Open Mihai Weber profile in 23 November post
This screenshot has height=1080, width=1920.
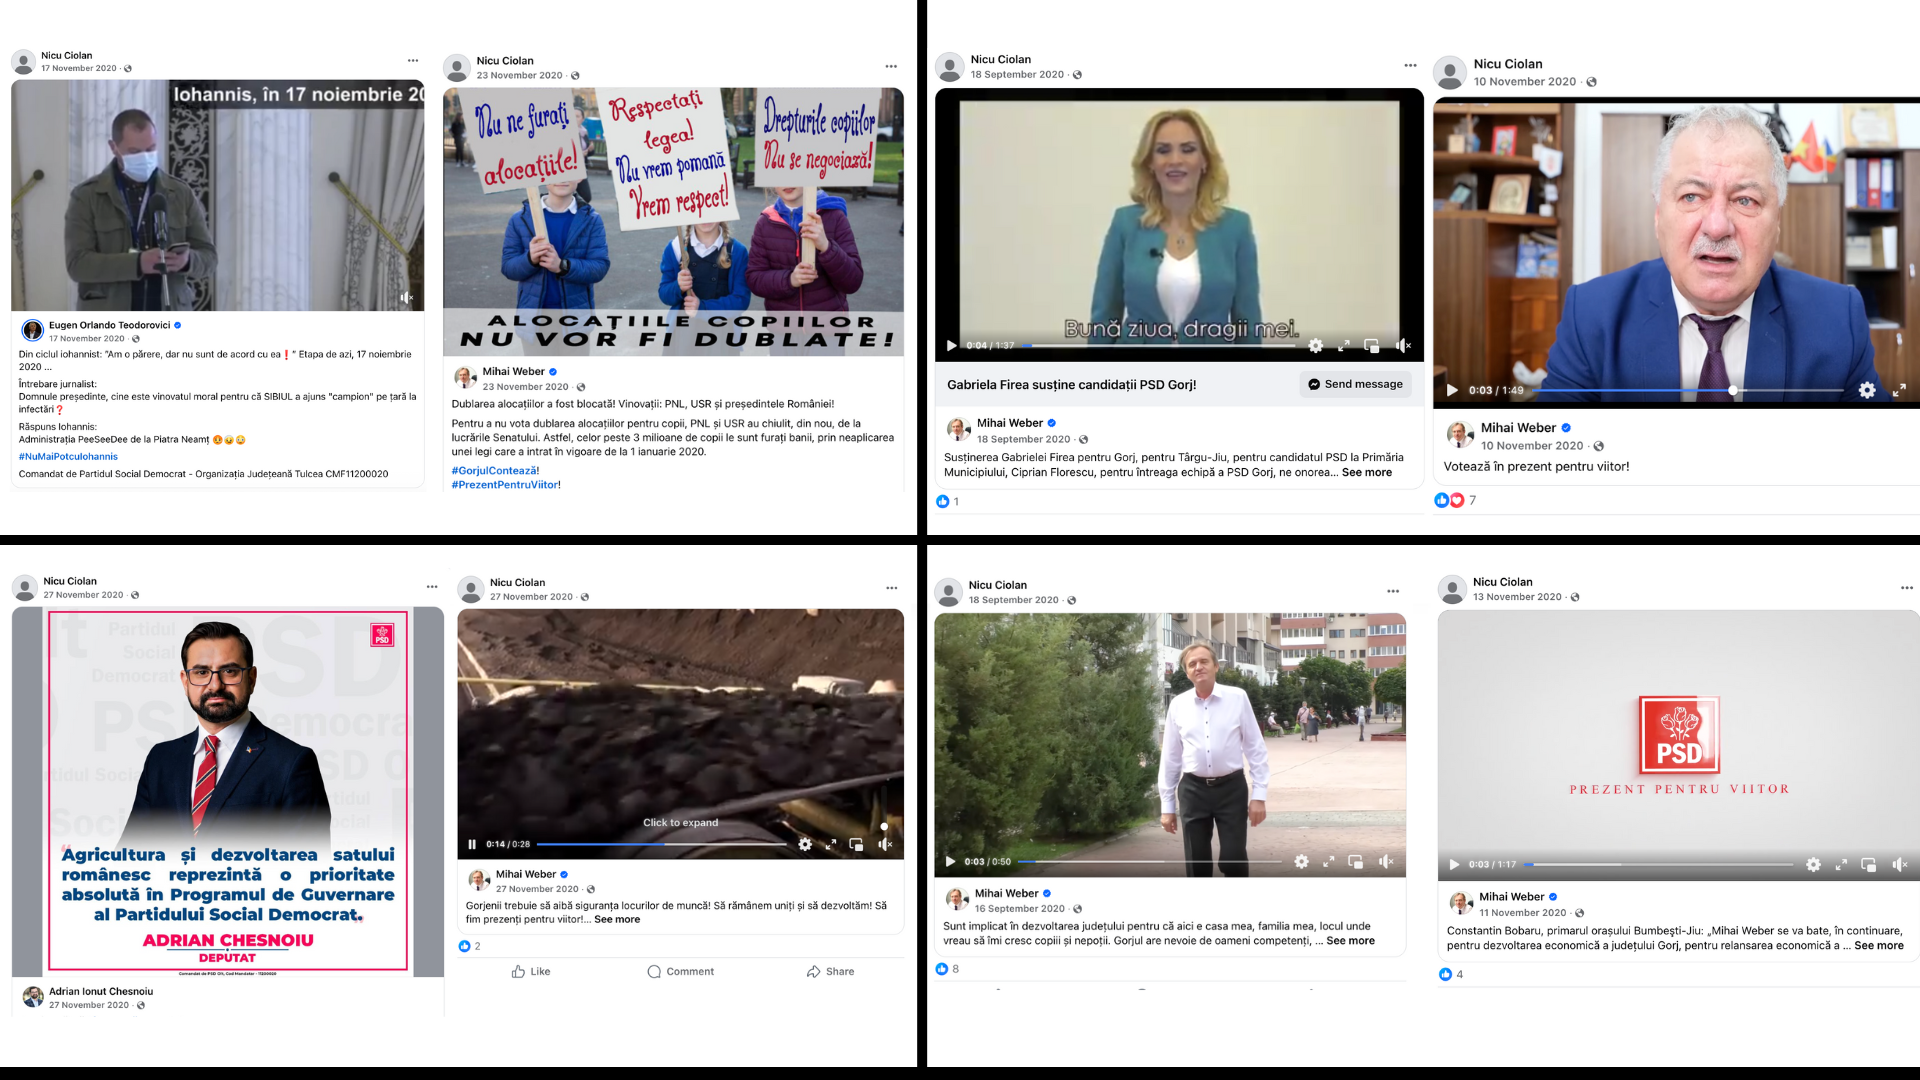pos(514,371)
